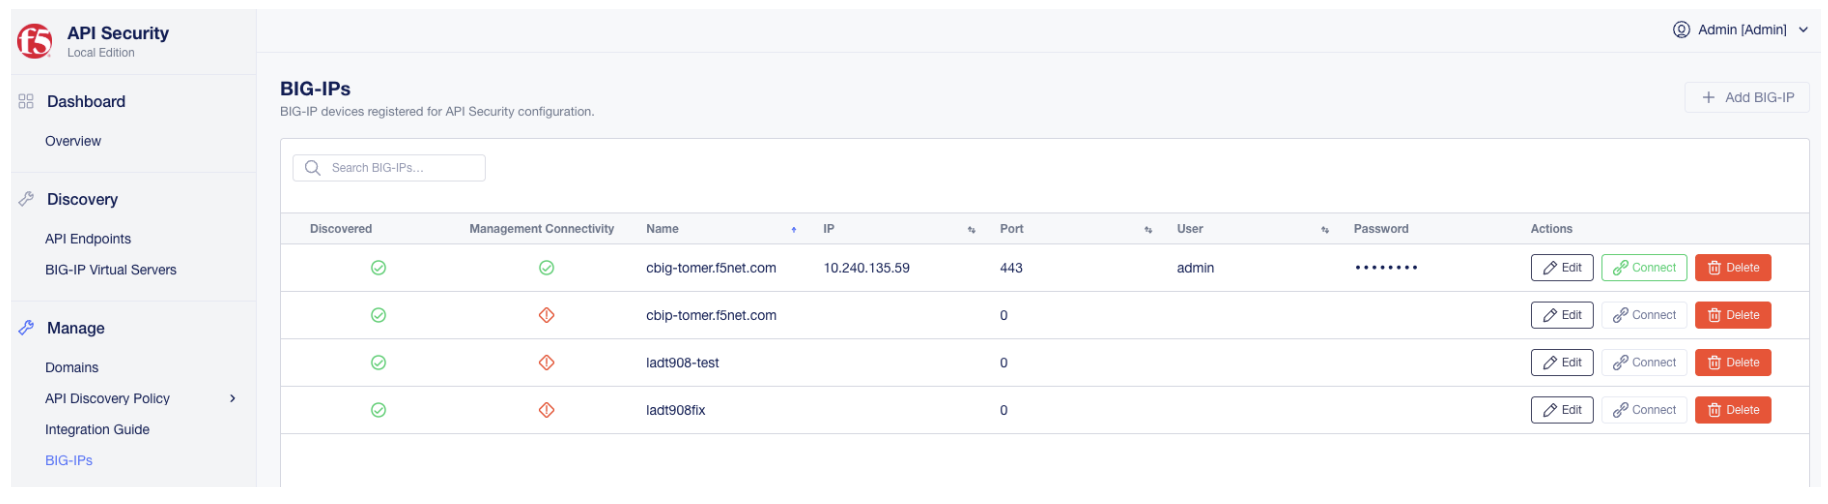The width and height of the screenshot is (1828, 504).
Task: Click the Manage wrench icon
Action: tap(26, 328)
